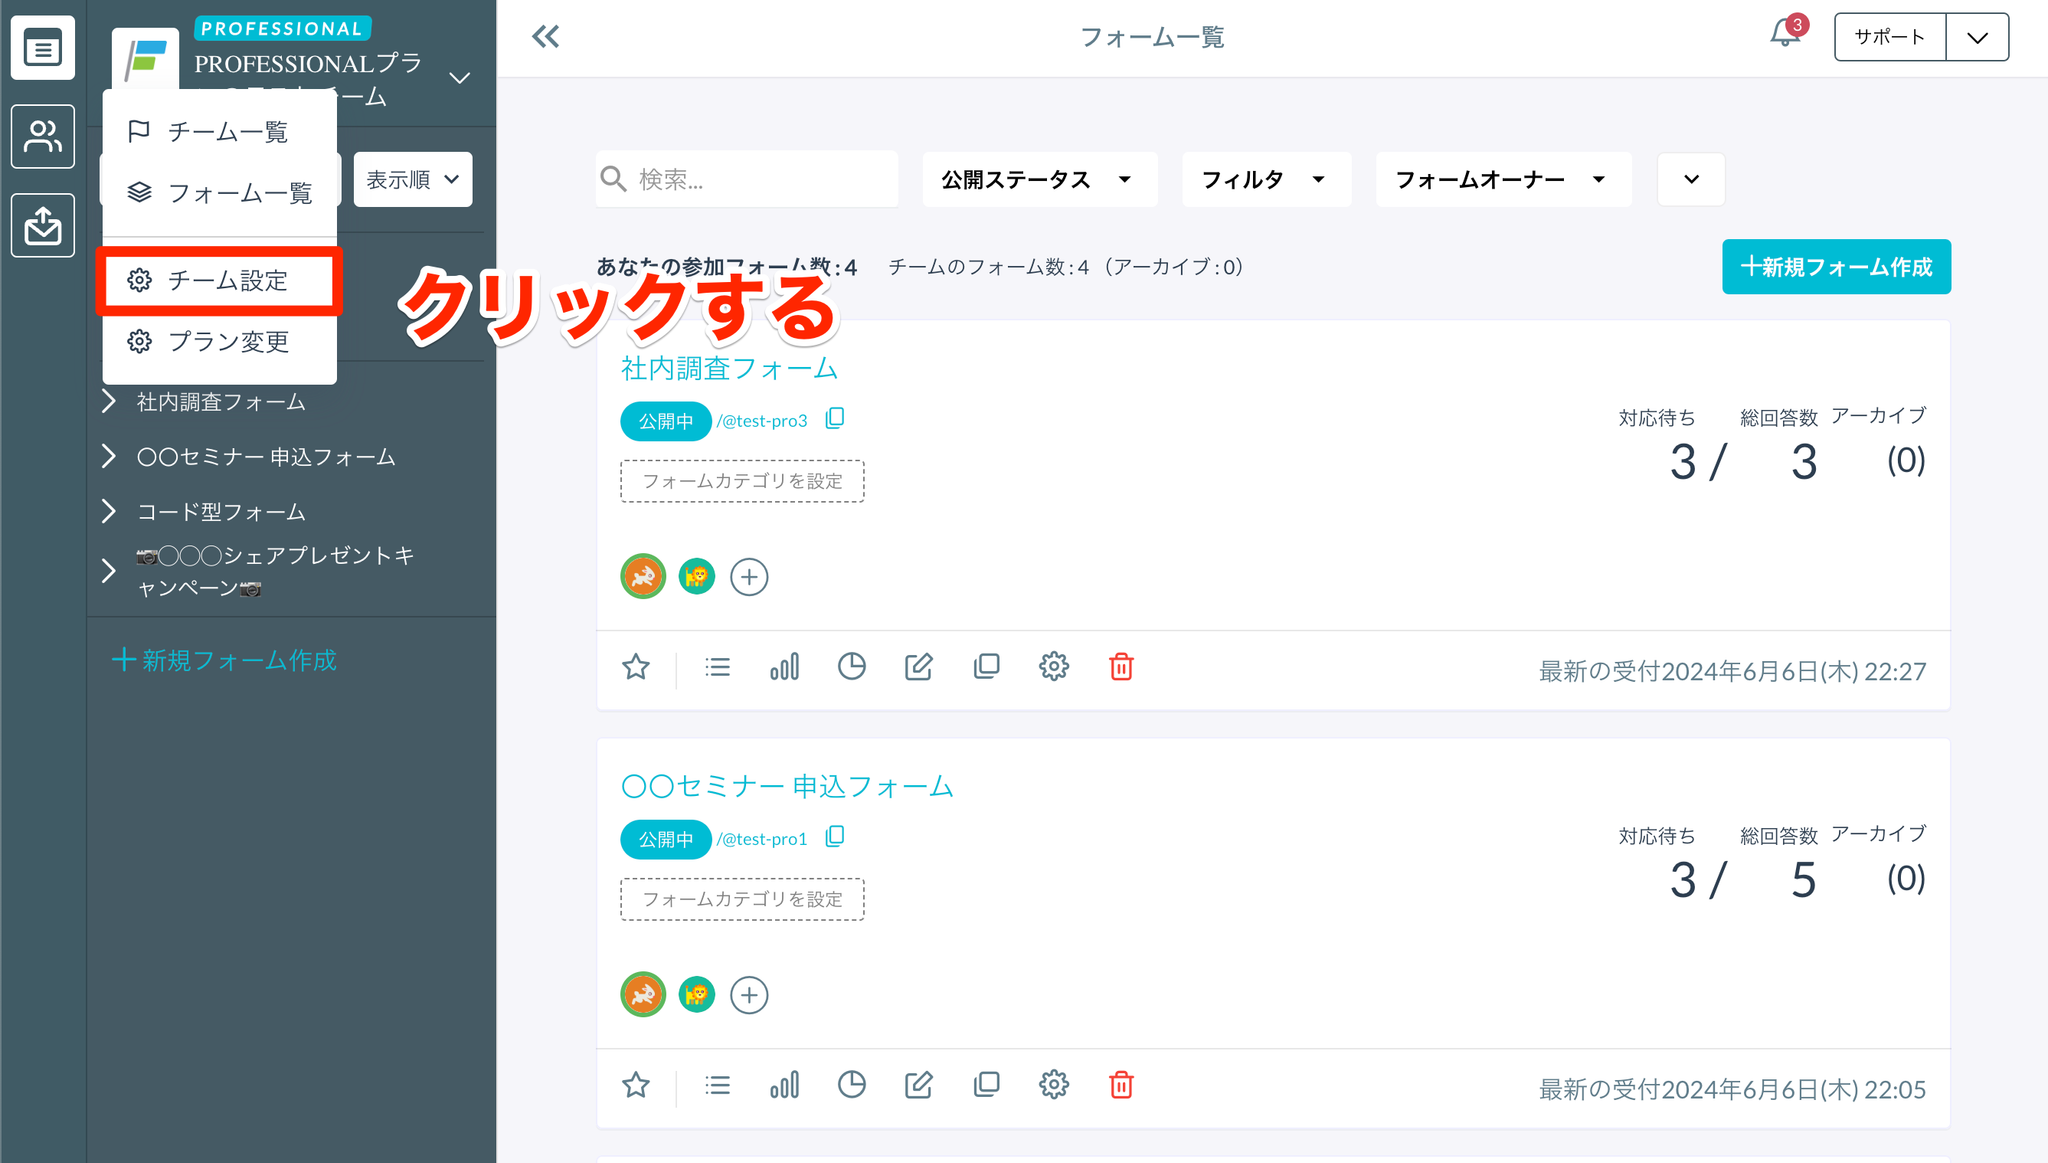Collapse sidebar with double chevron icon
The height and width of the screenshot is (1163, 2048).
point(545,37)
